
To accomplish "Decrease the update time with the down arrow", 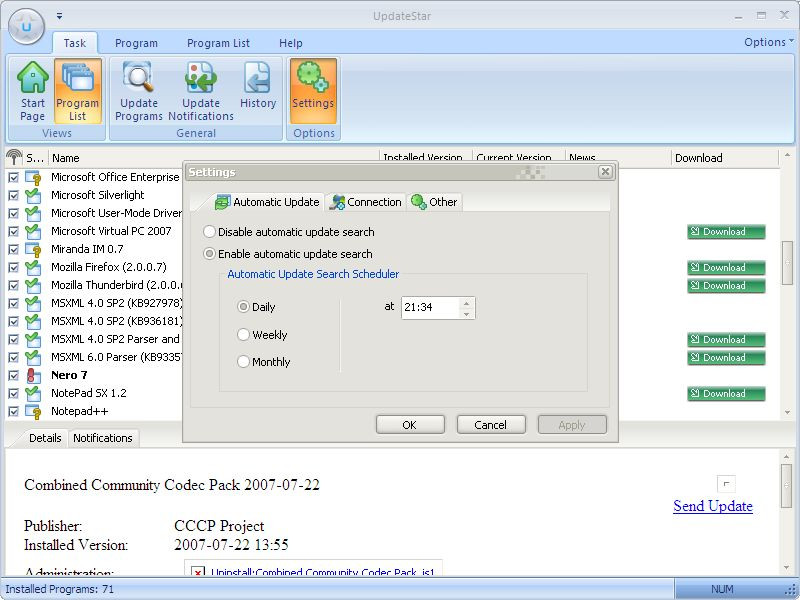I will click(x=466, y=313).
